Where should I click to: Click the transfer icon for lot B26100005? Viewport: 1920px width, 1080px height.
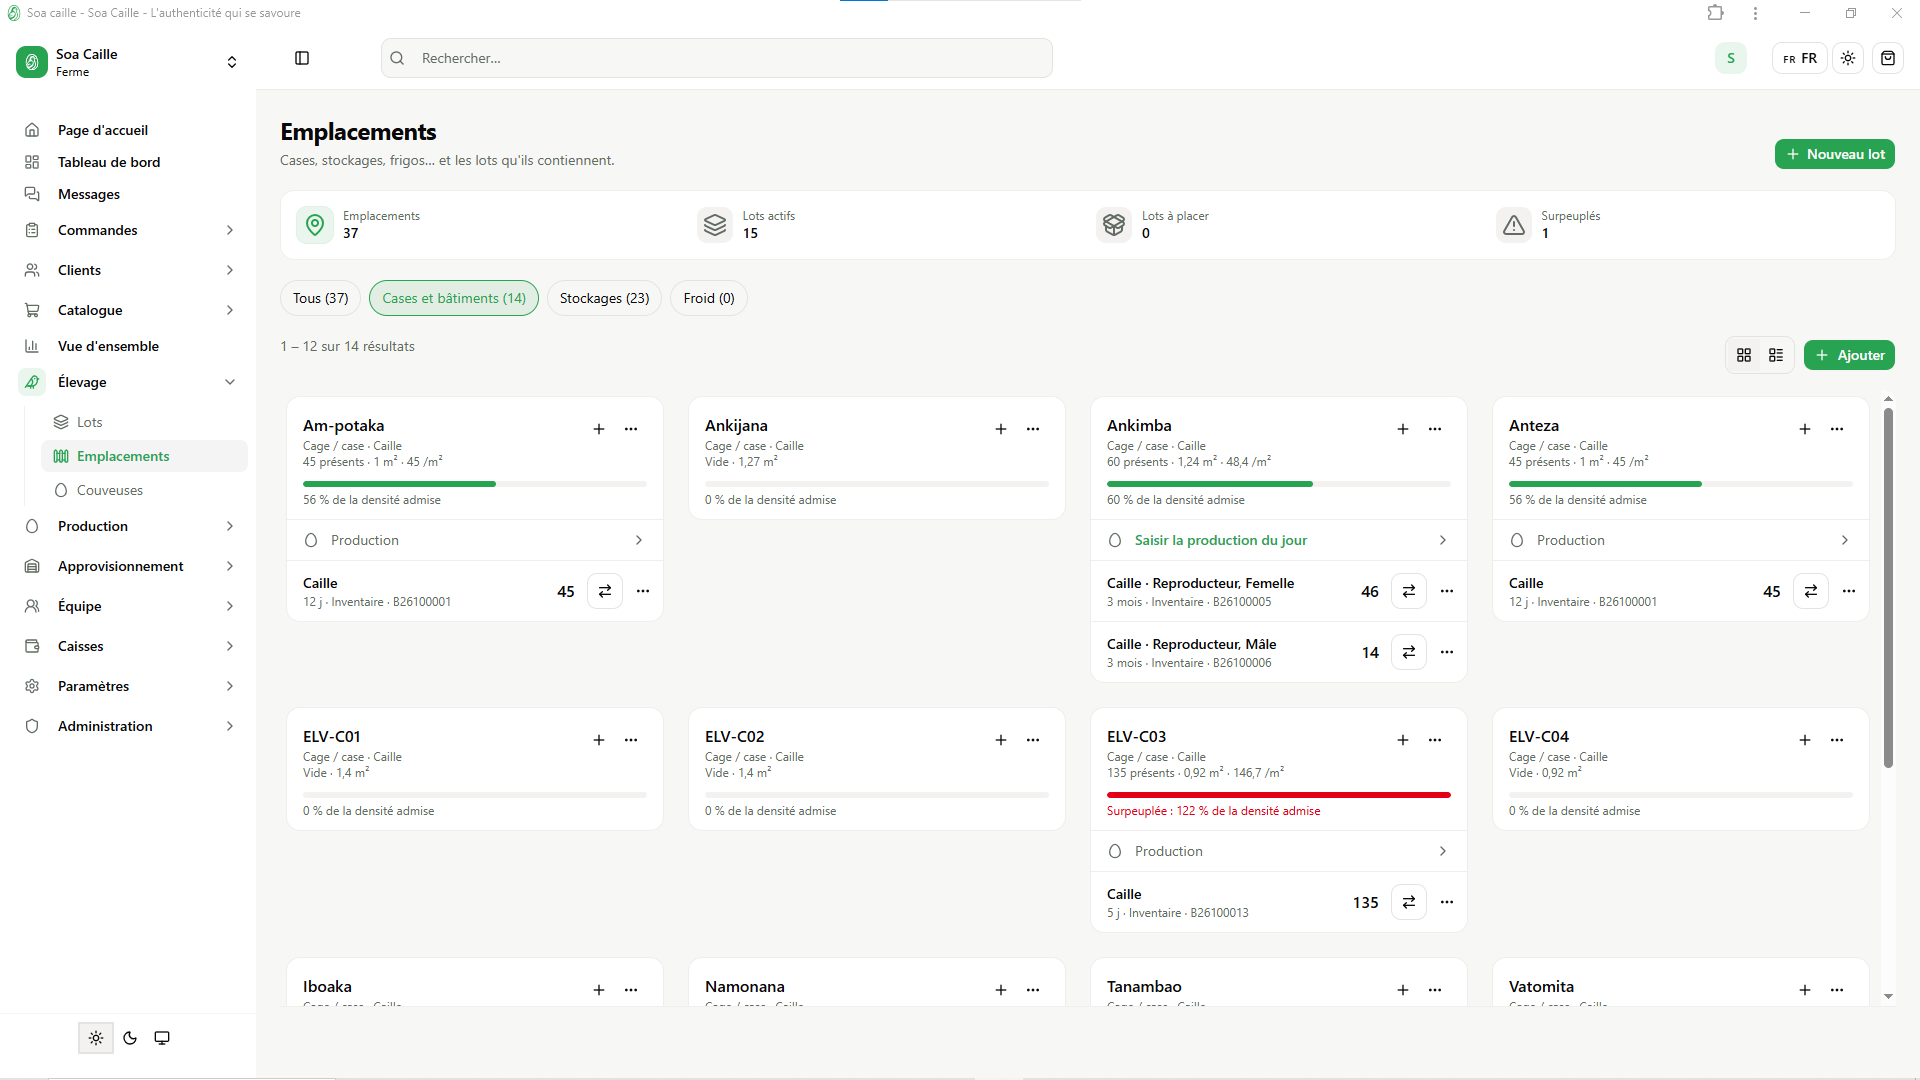pyautogui.click(x=1409, y=591)
